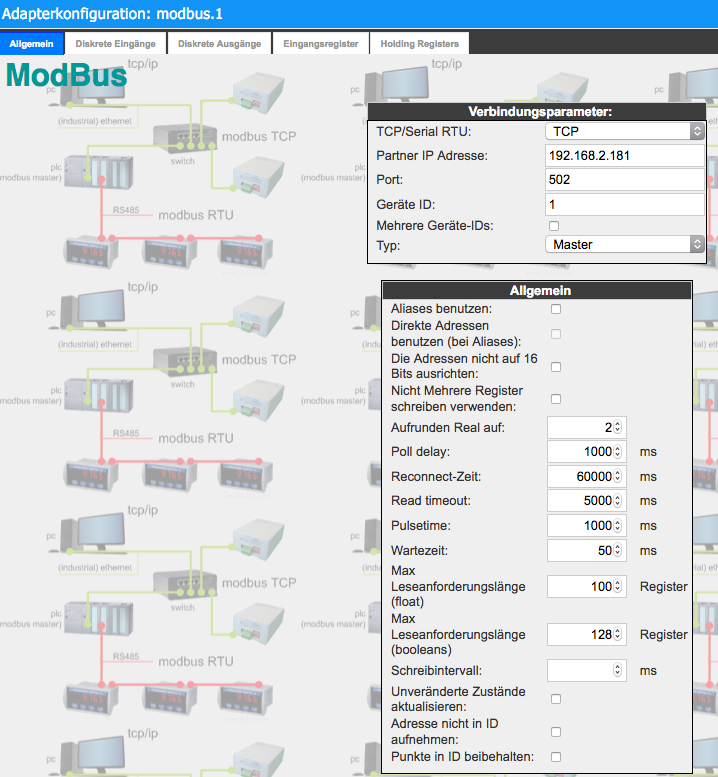Open the Eingangsregister tab
This screenshot has width=718, height=777.
coord(321,44)
